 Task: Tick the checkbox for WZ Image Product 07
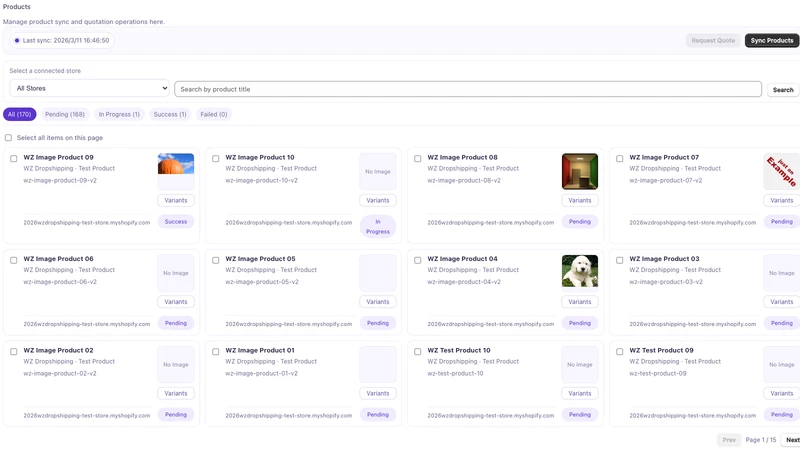pos(620,159)
